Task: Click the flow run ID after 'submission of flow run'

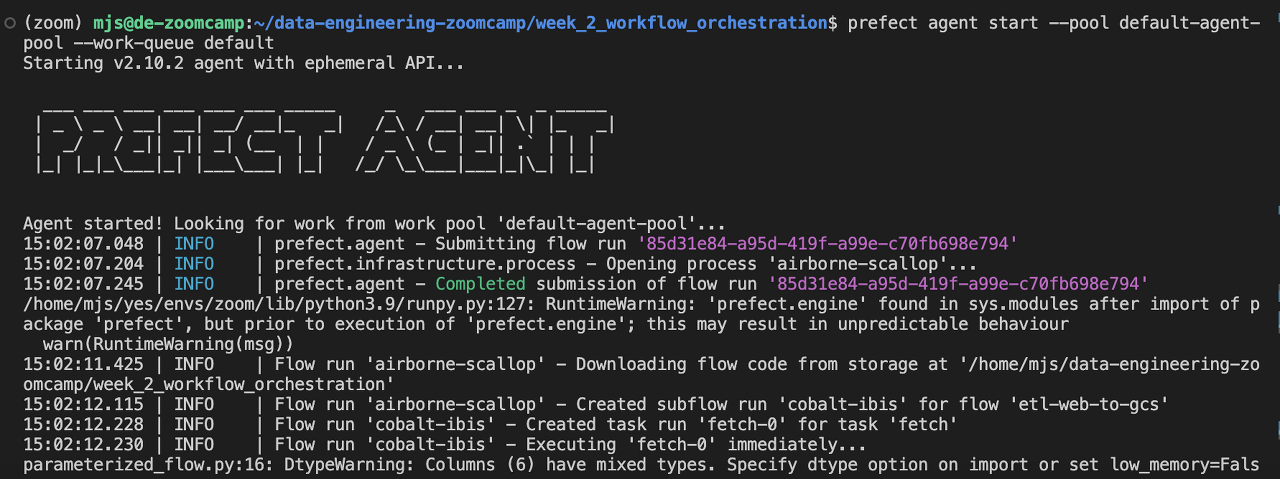Action: point(958,284)
